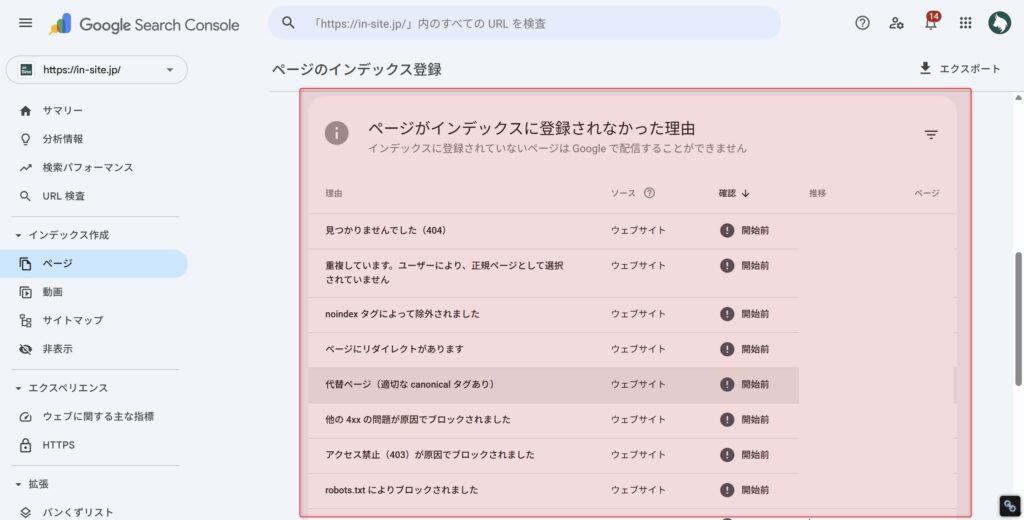Click the エクスポート button

point(959,68)
